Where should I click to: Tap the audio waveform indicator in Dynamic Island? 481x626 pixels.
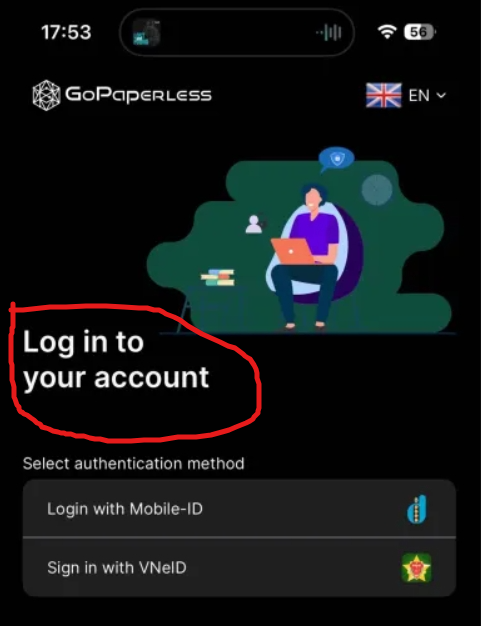329,32
